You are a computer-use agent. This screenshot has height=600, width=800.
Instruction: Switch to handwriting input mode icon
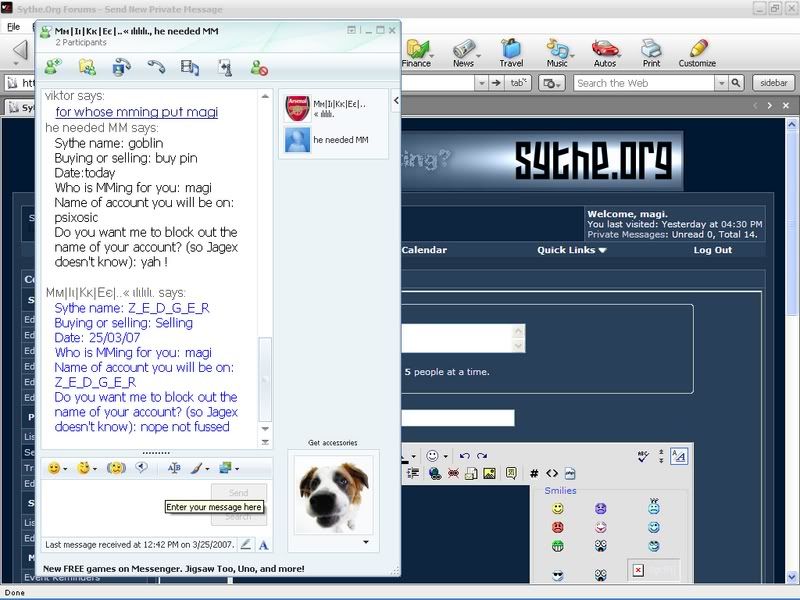tap(245, 544)
